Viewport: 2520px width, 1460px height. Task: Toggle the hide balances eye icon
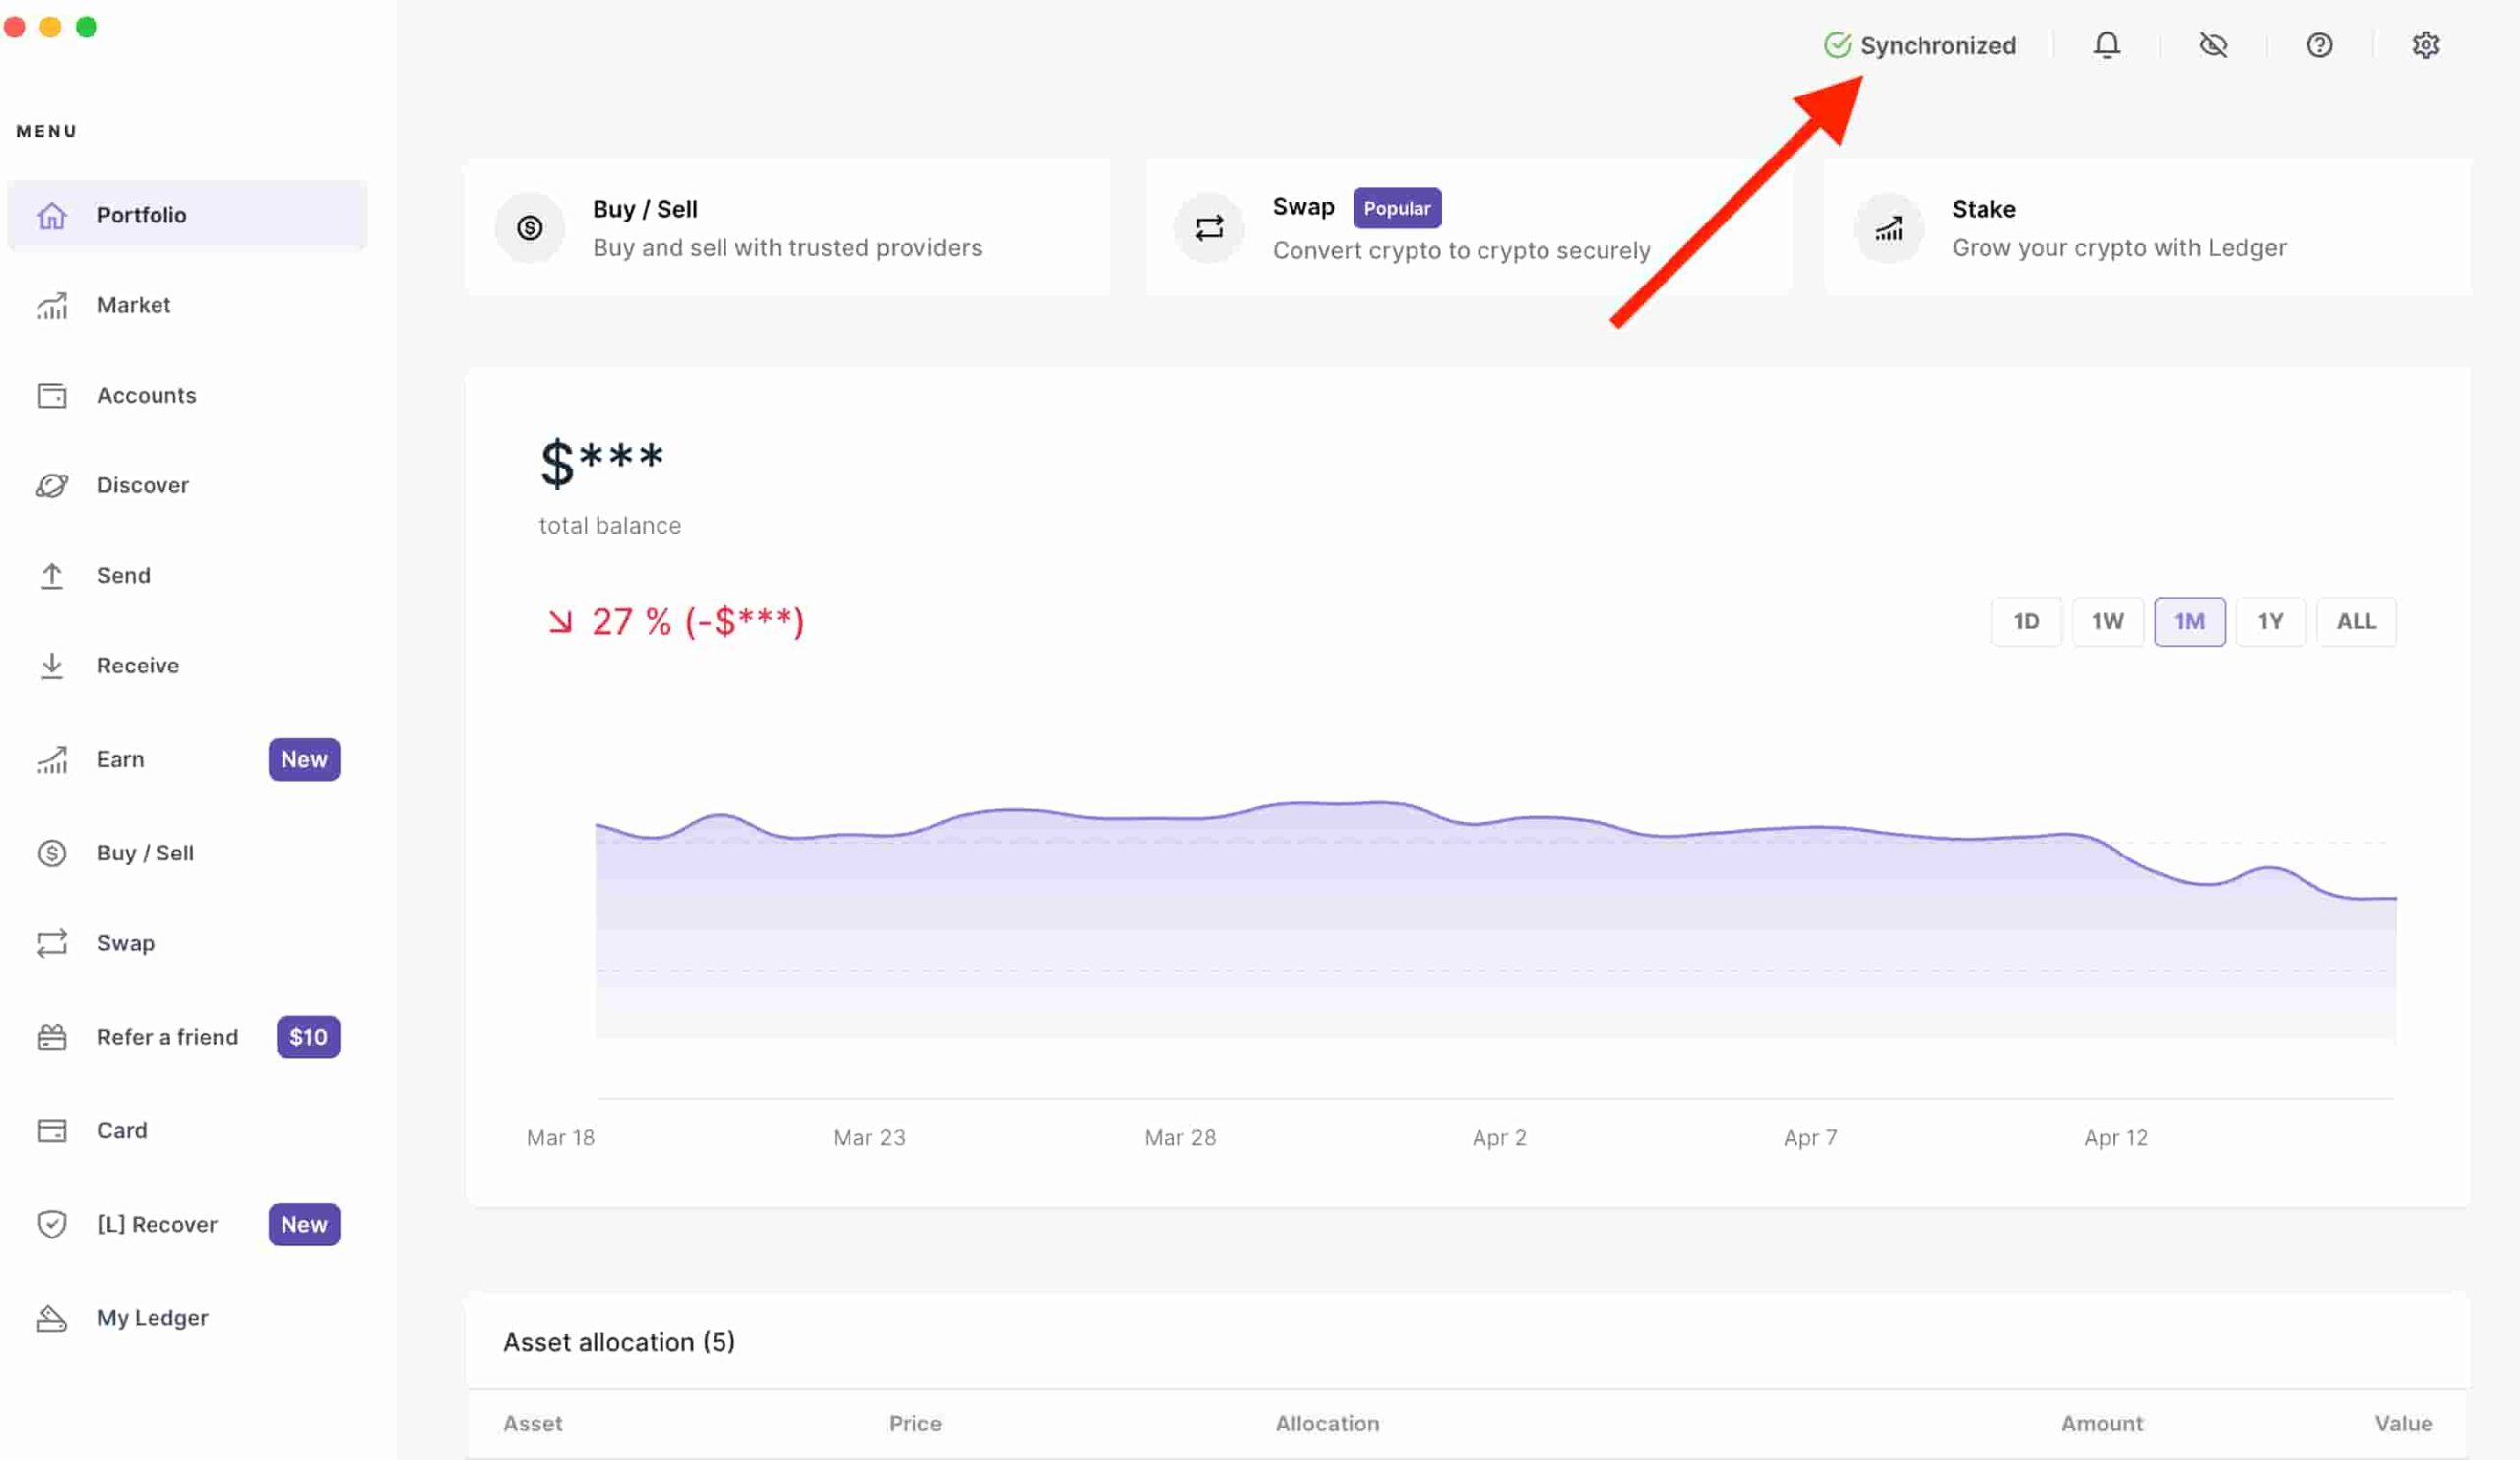(2212, 45)
